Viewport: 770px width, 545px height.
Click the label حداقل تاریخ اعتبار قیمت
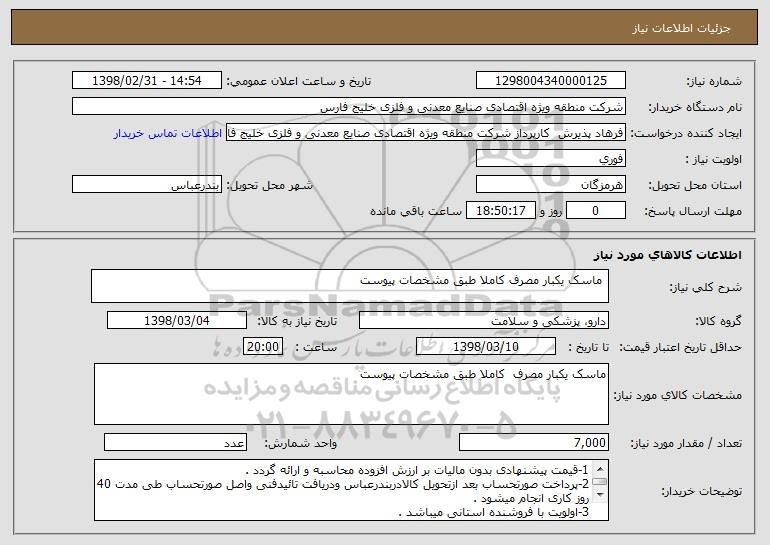(680, 348)
